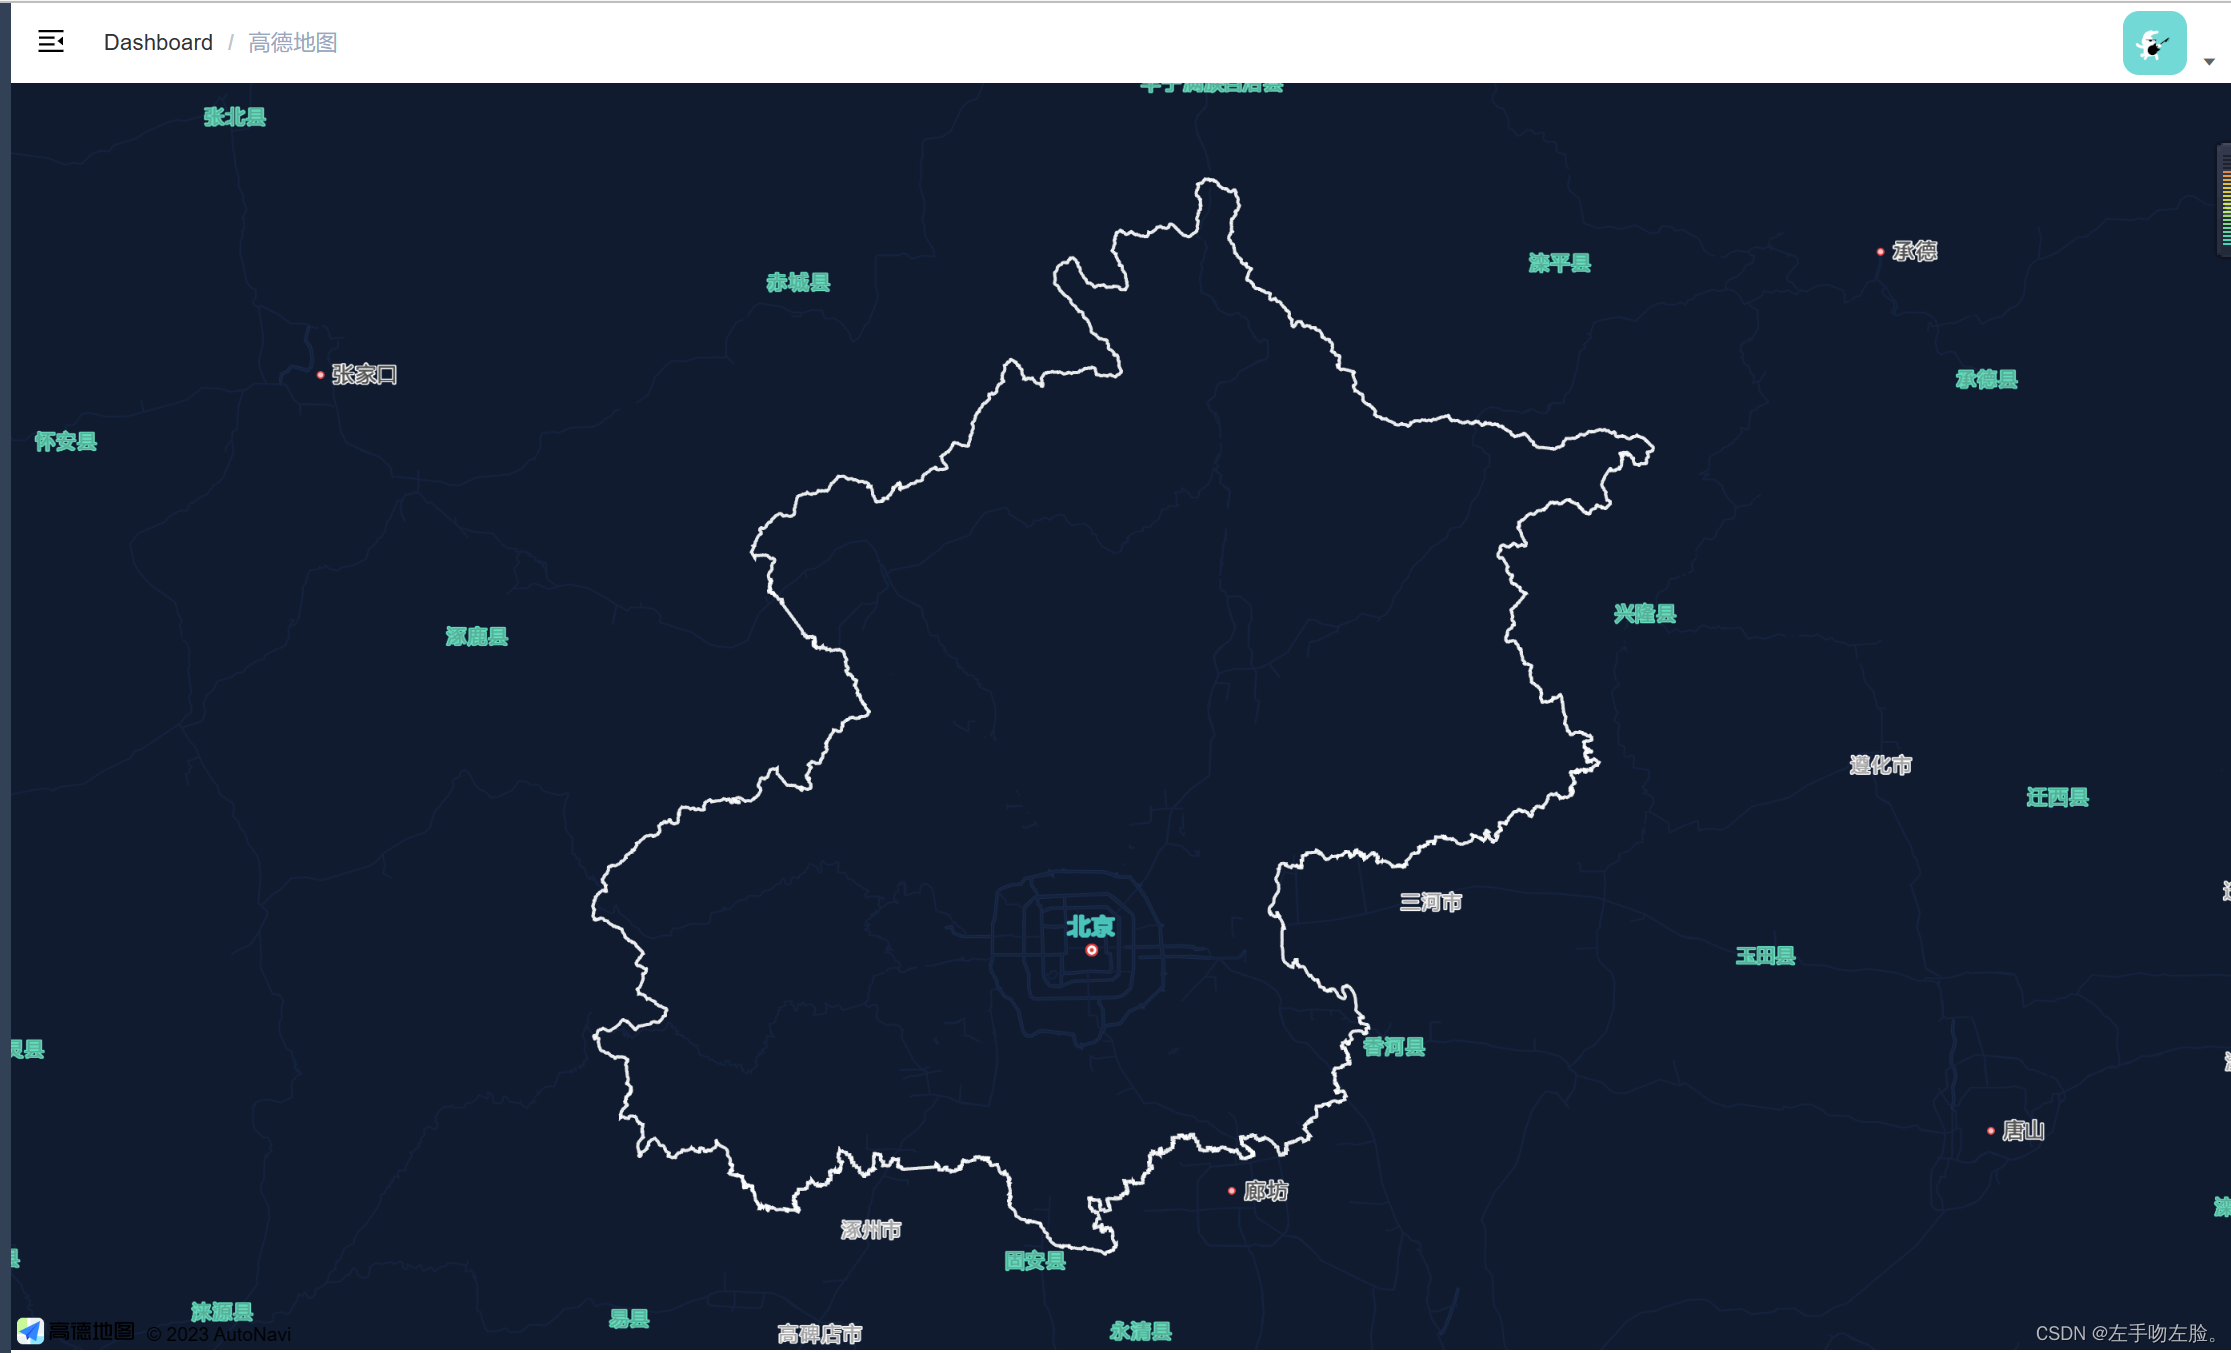Click the 涿州市 map label

[x=871, y=1229]
